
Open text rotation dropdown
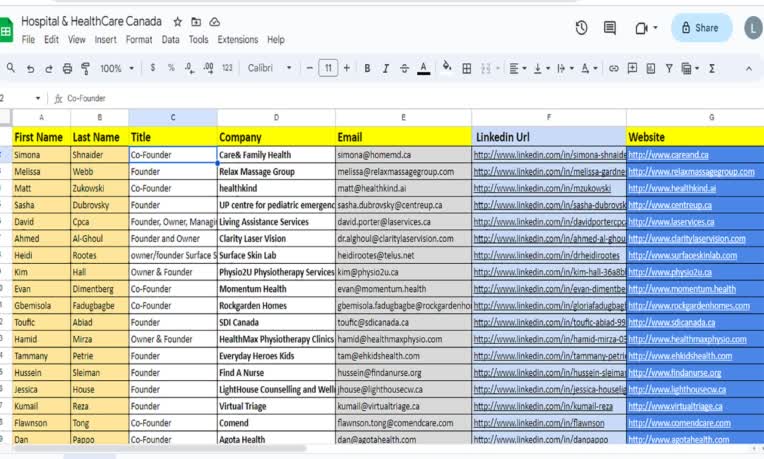(589, 69)
